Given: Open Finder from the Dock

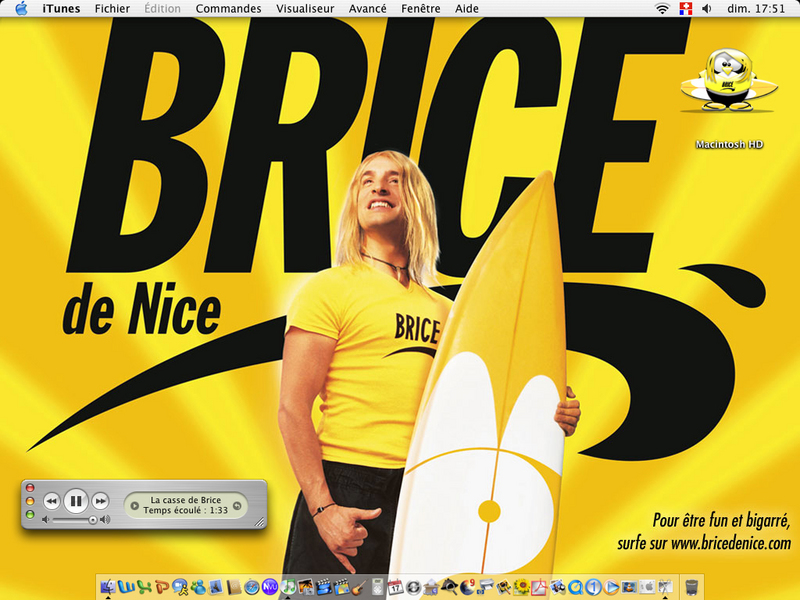Looking at the screenshot, I should [x=108, y=587].
